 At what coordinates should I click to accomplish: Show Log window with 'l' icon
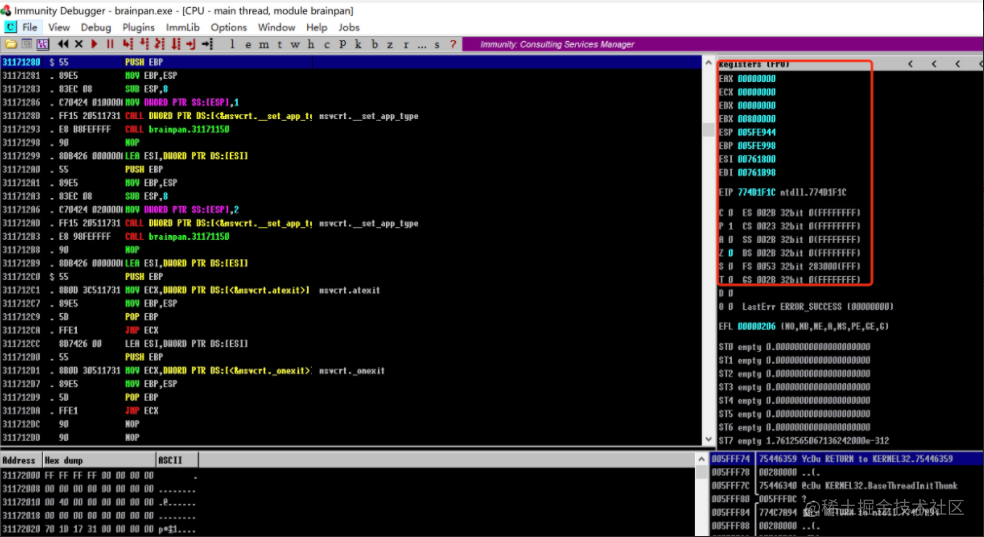[232, 44]
